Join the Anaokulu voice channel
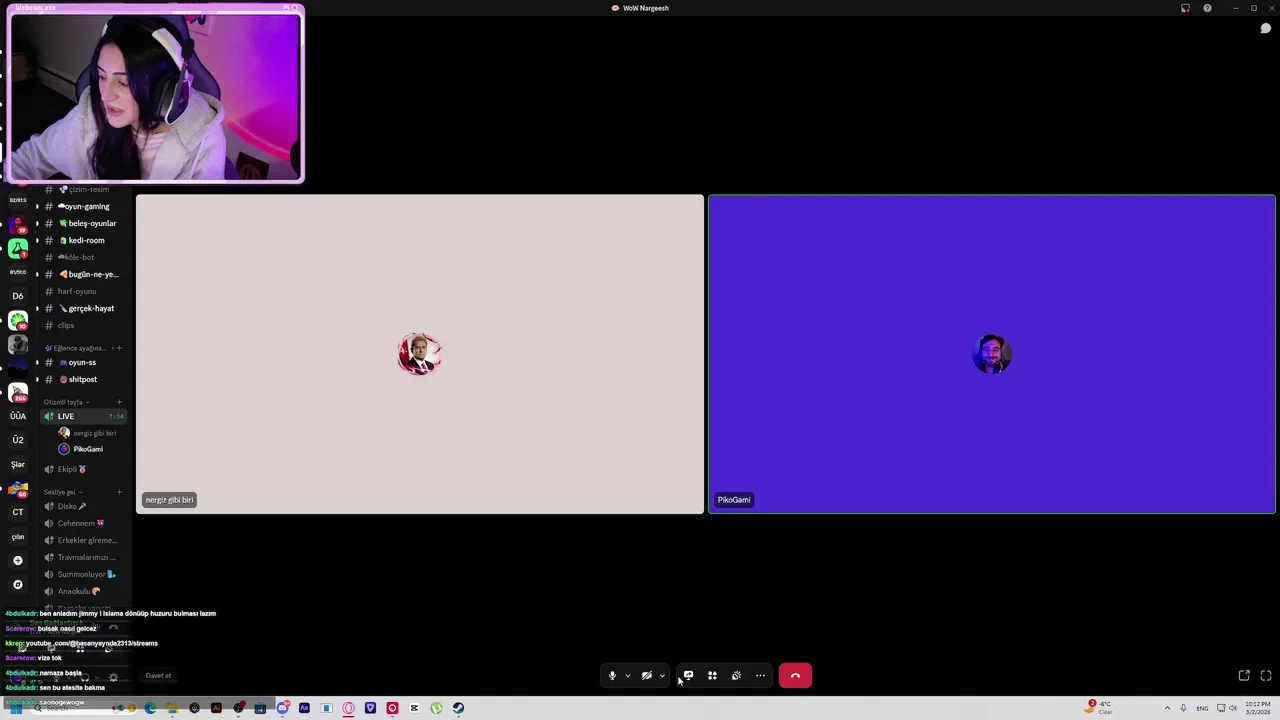 pos(84,592)
